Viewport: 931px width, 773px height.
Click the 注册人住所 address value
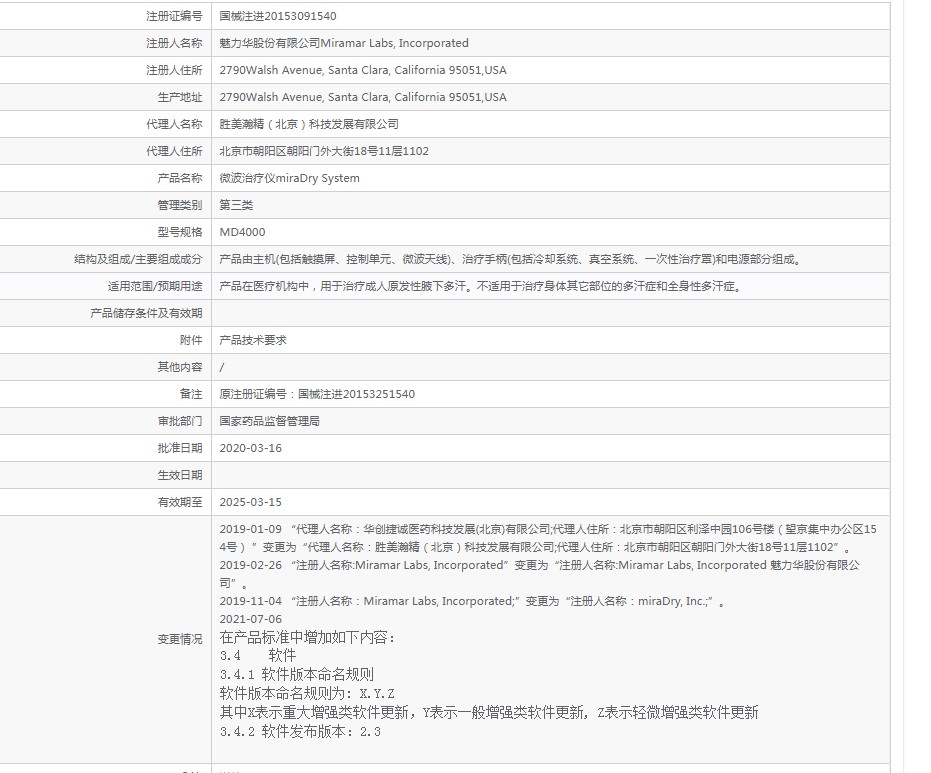[363, 70]
